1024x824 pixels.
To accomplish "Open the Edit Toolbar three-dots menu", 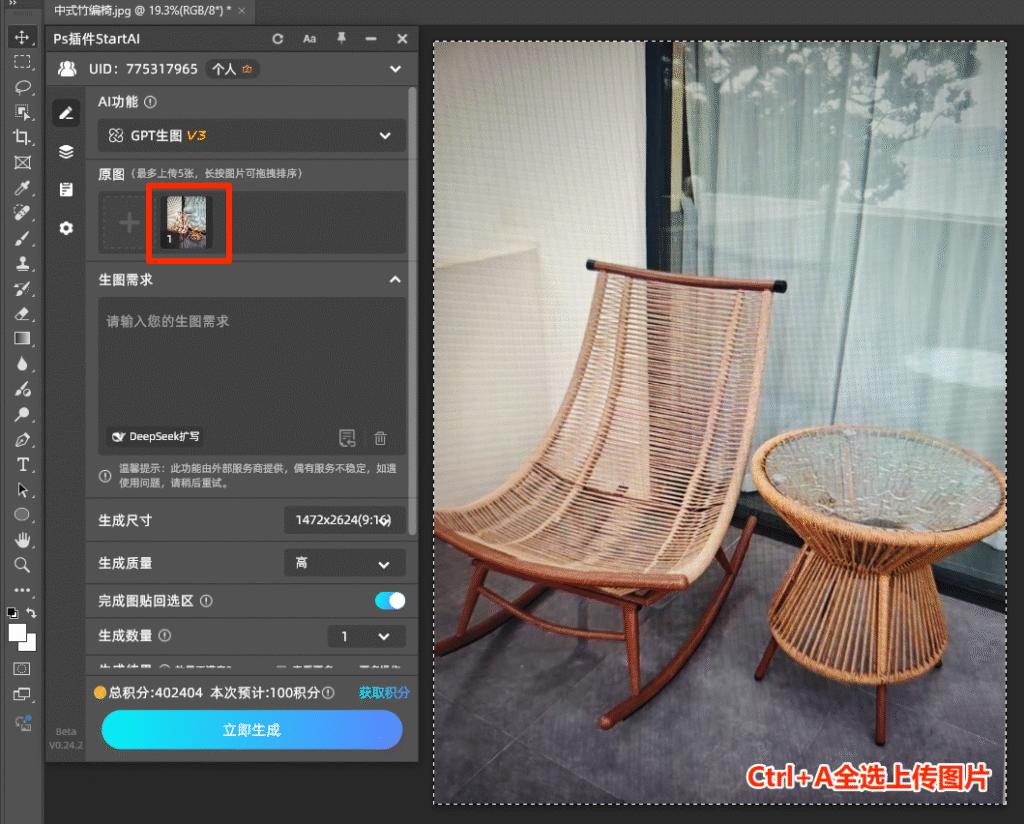I will tap(22, 590).
